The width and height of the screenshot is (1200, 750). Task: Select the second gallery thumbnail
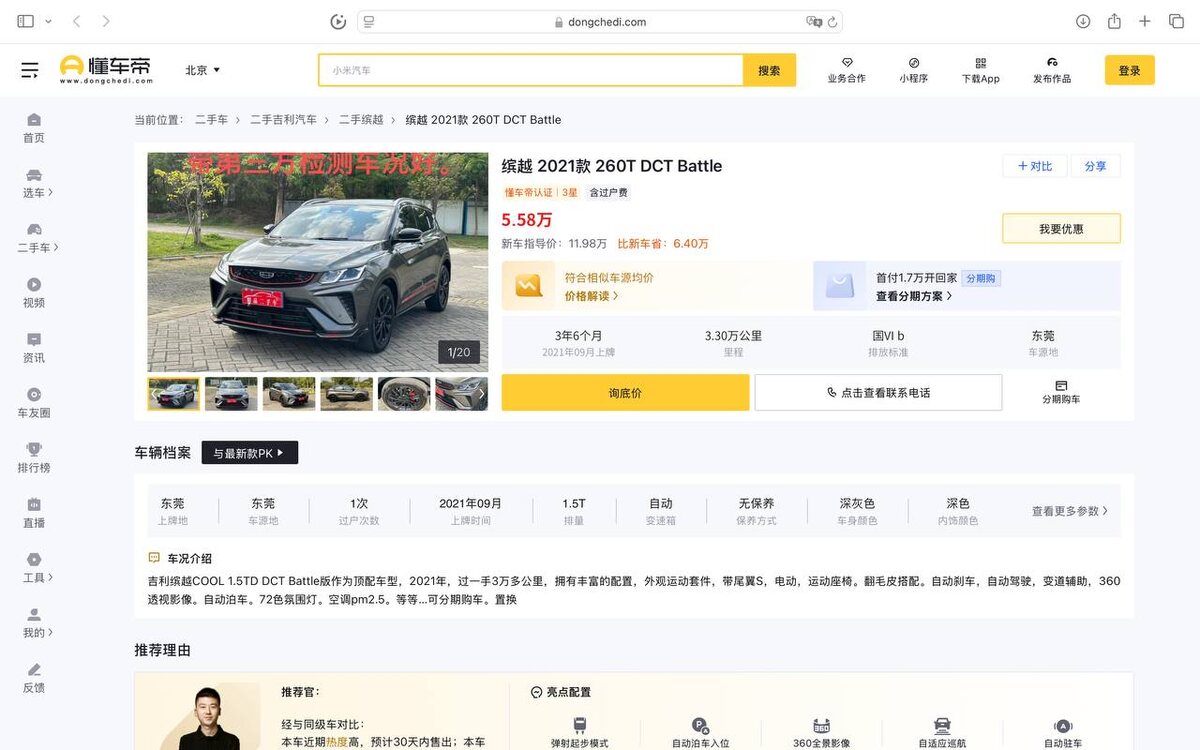(231, 393)
